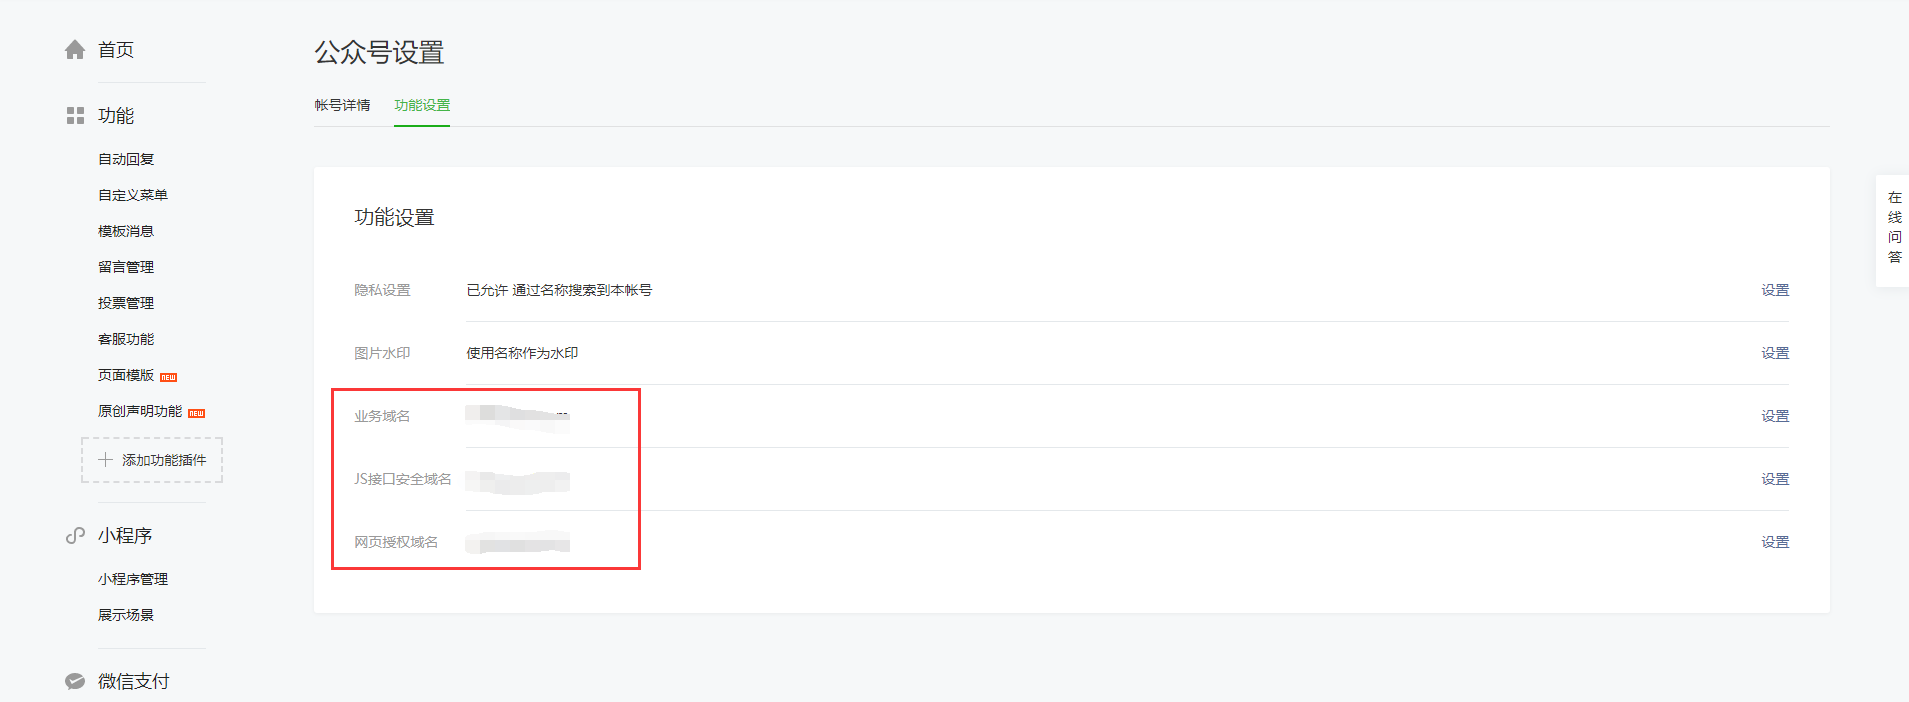This screenshot has height=702, width=1909.
Task: Select the 功能设置 tab
Action: tap(422, 105)
